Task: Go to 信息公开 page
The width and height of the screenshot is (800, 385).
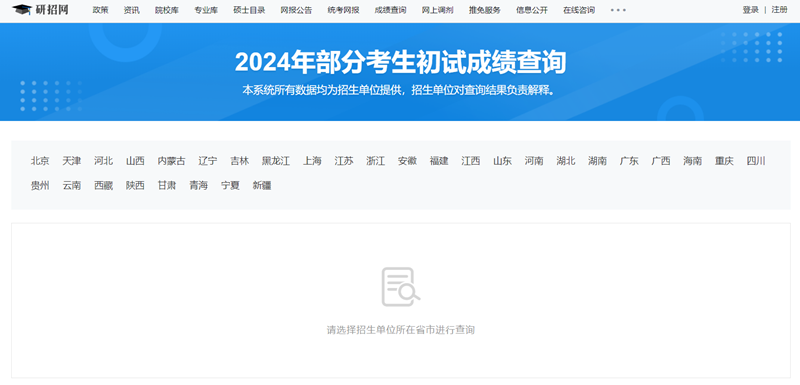Action: click(532, 10)
